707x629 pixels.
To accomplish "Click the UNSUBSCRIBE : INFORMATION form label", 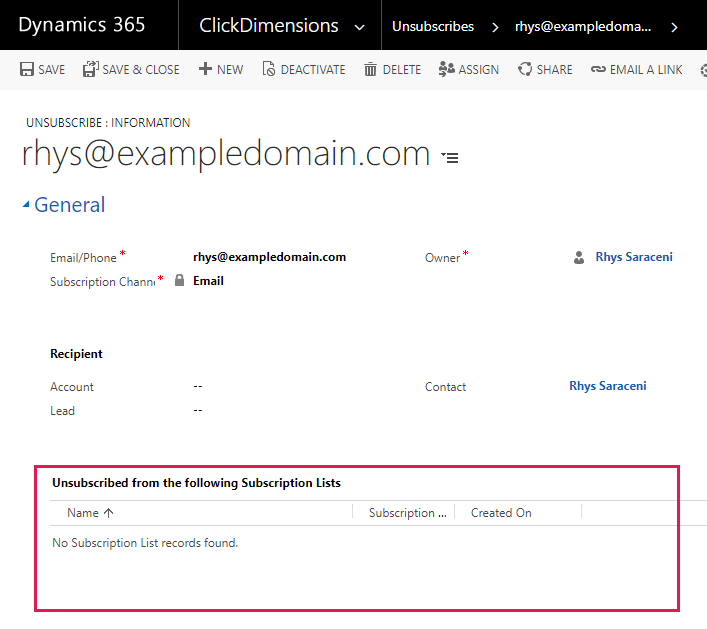I will (x=108, y=123).
